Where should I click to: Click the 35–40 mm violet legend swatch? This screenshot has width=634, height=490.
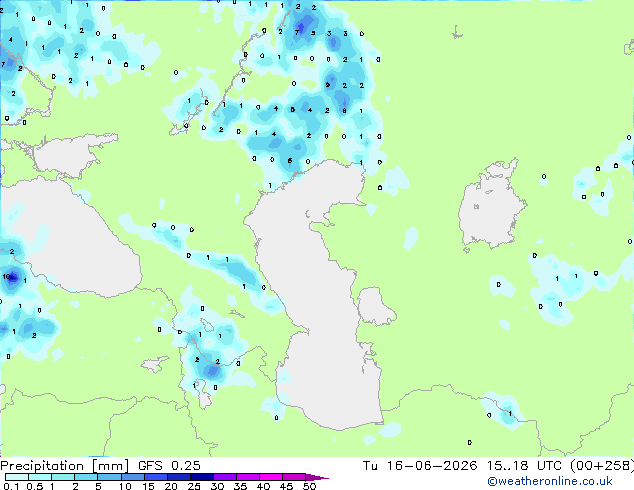tap(247, 477)
